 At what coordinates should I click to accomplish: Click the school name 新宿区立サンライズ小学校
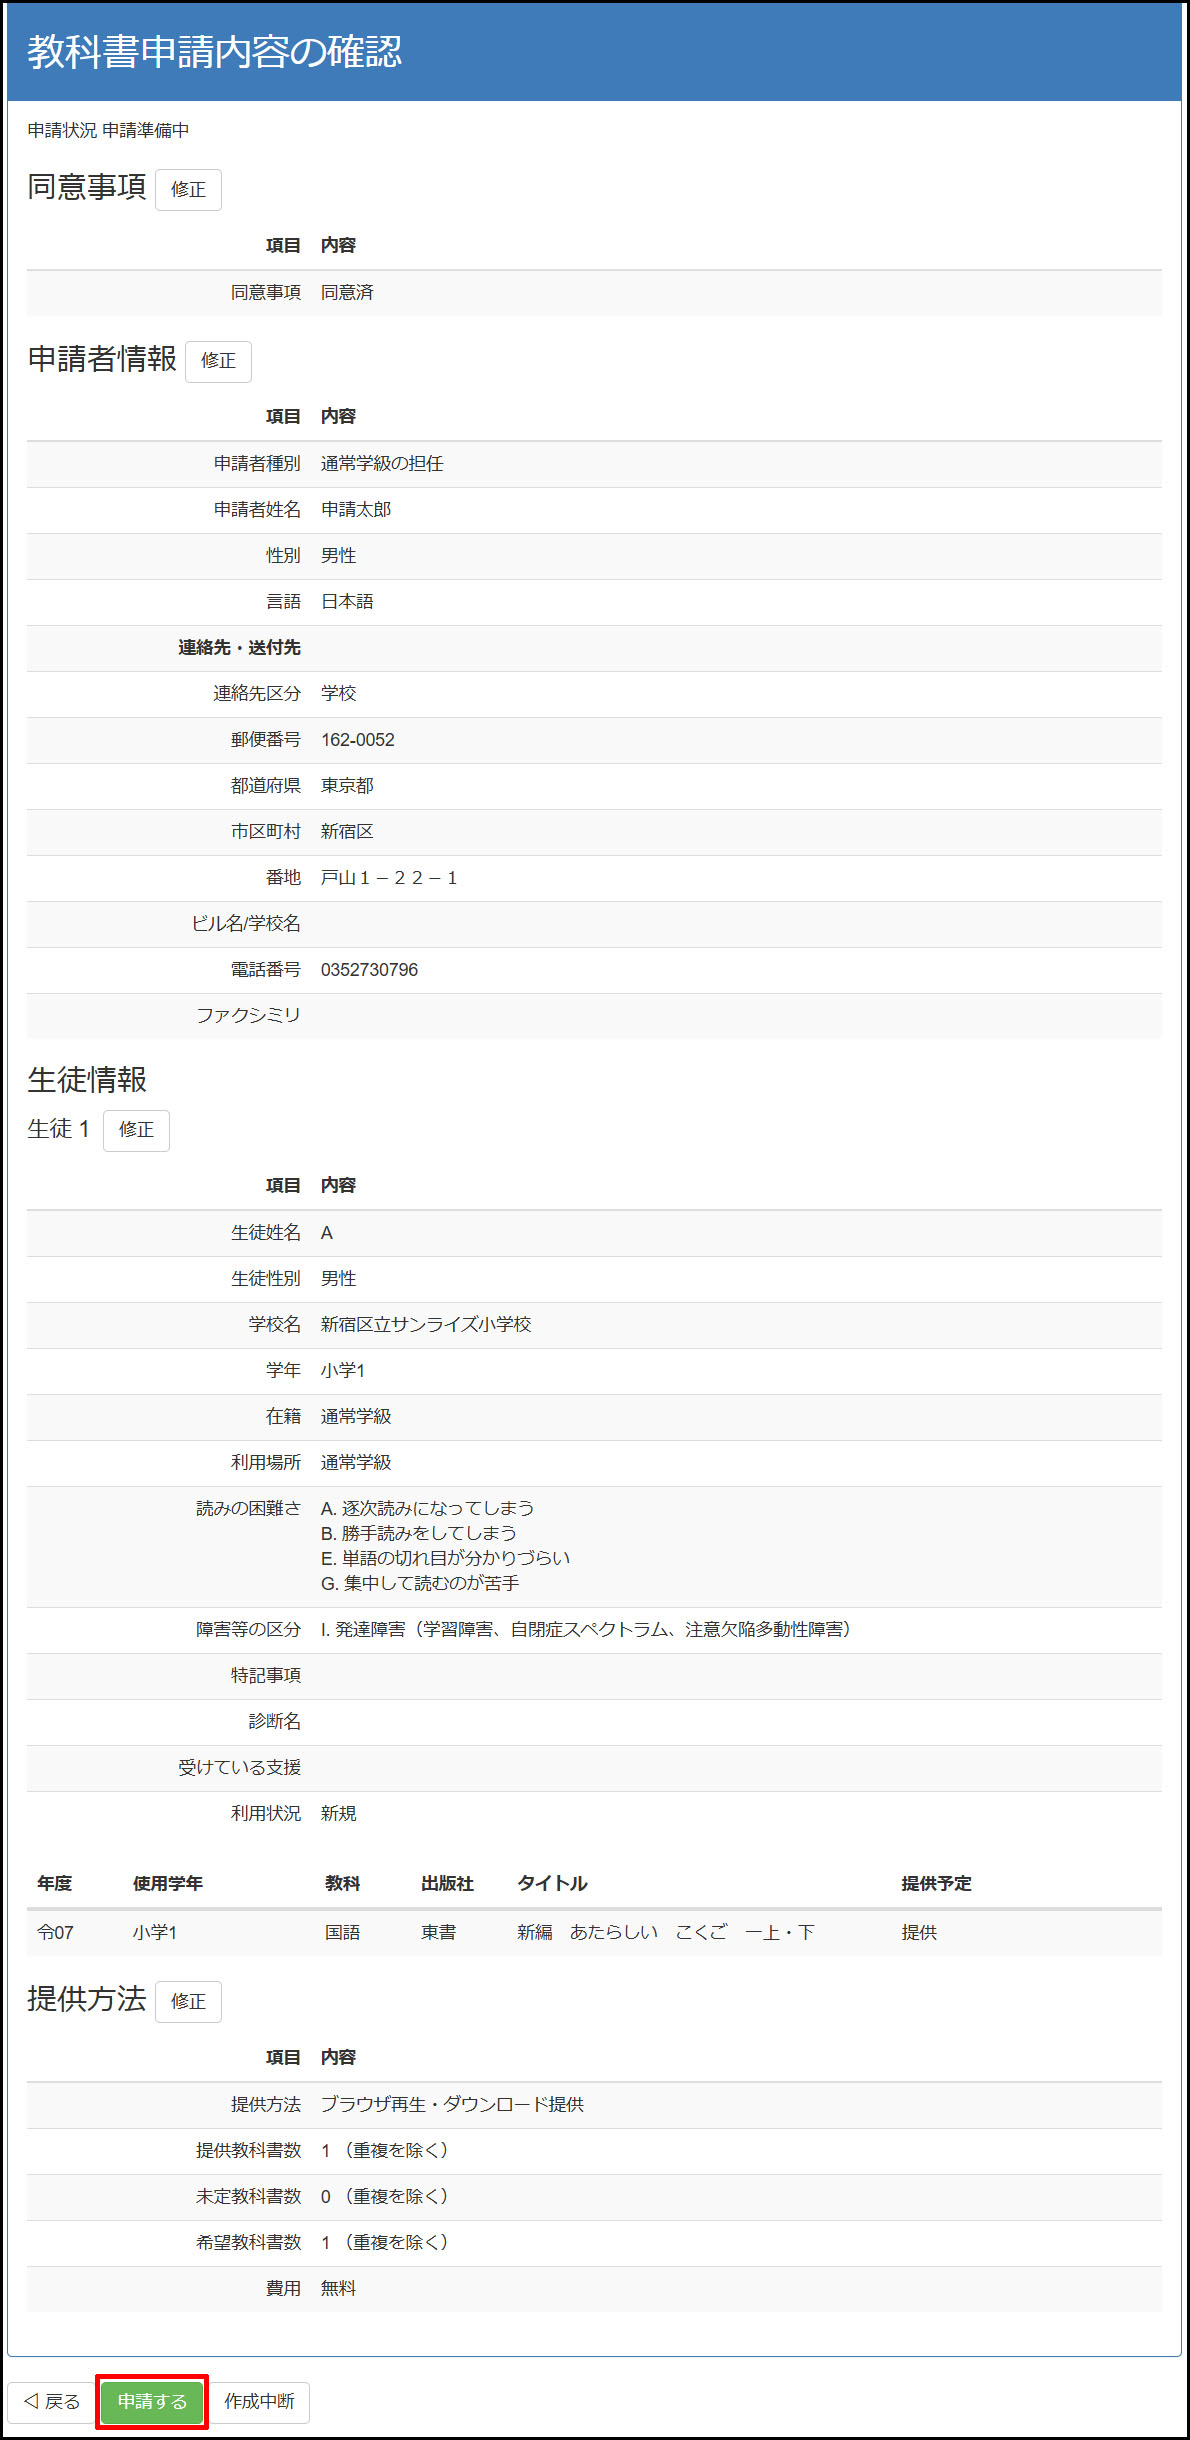pyautogui.click(x=425, y=1325)
